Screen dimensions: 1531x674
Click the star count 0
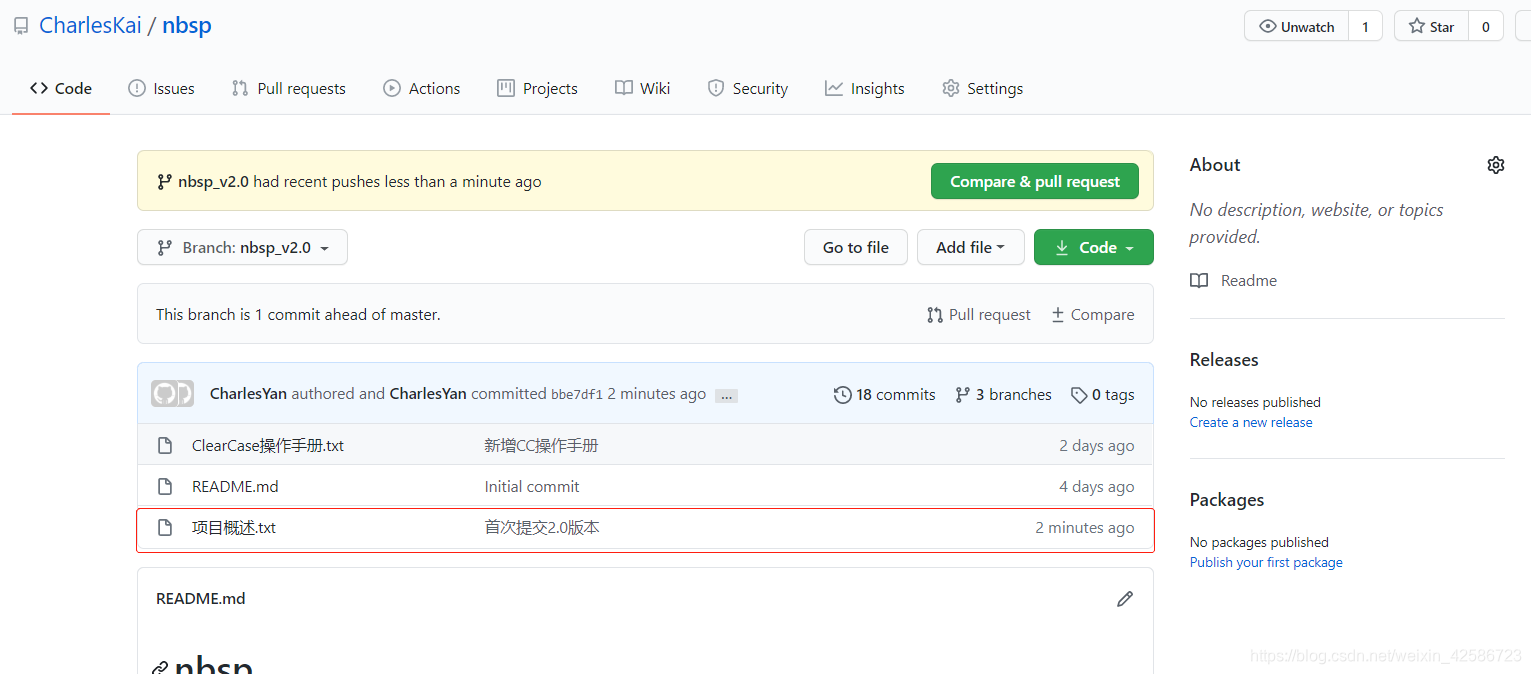pyautogui.click(x=1485, y=26)
